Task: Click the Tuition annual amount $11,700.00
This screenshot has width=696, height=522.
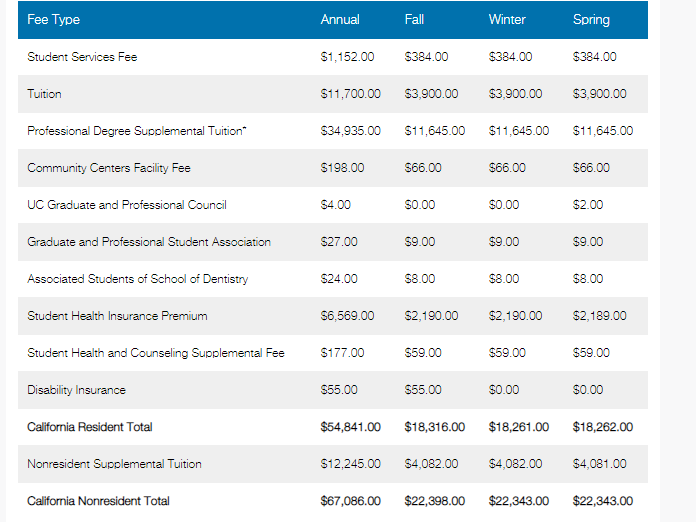Action: click(x=351, y=94)
